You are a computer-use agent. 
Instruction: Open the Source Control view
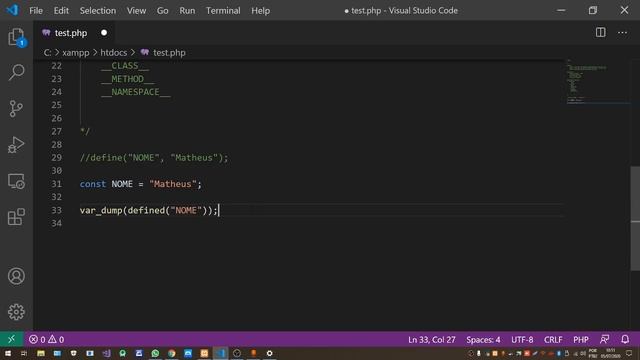[x=16, y=109]
